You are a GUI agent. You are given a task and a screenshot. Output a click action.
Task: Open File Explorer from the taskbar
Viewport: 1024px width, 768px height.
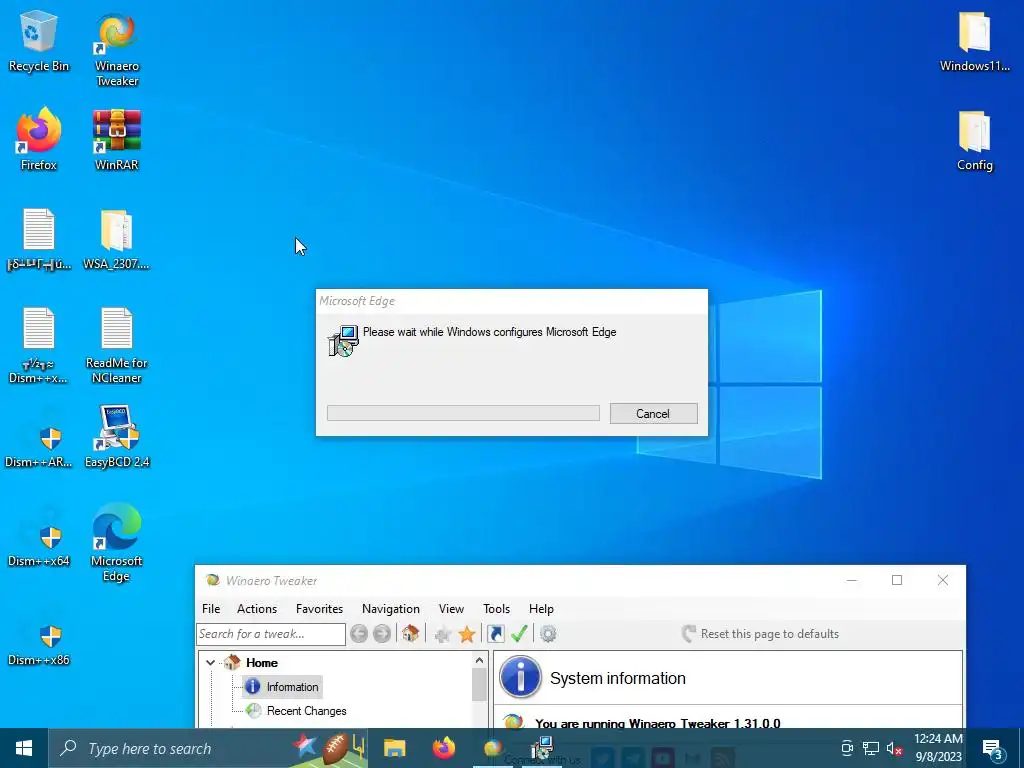[x=394, y=748]
